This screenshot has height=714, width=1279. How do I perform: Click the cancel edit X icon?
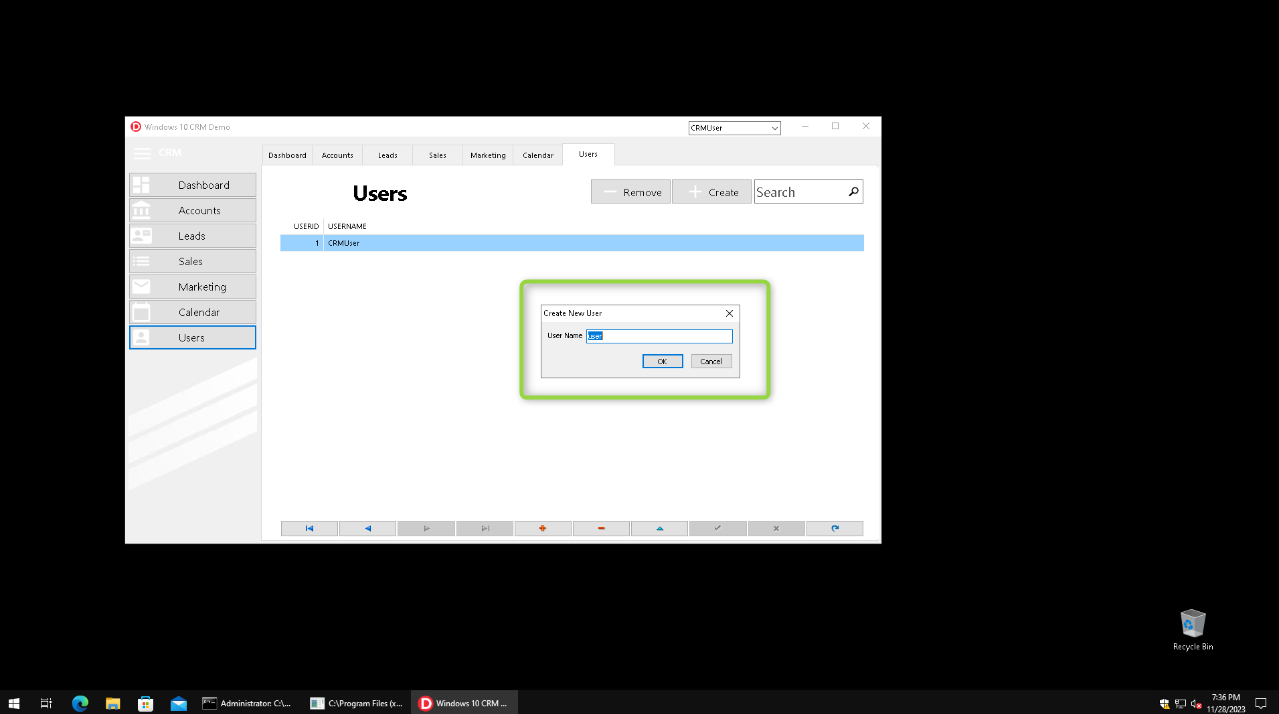pyautogui.click(x=776, y=528)
